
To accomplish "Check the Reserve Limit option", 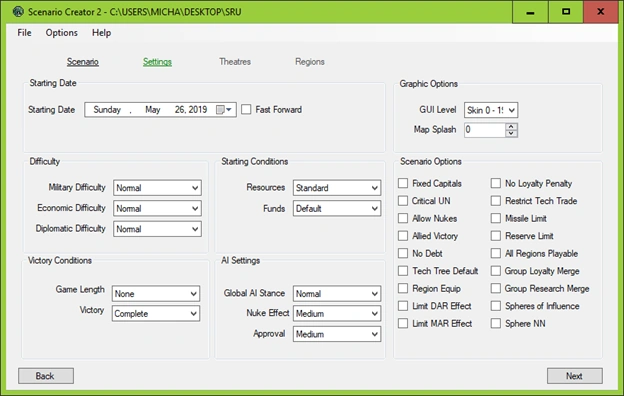I will 496,236.
